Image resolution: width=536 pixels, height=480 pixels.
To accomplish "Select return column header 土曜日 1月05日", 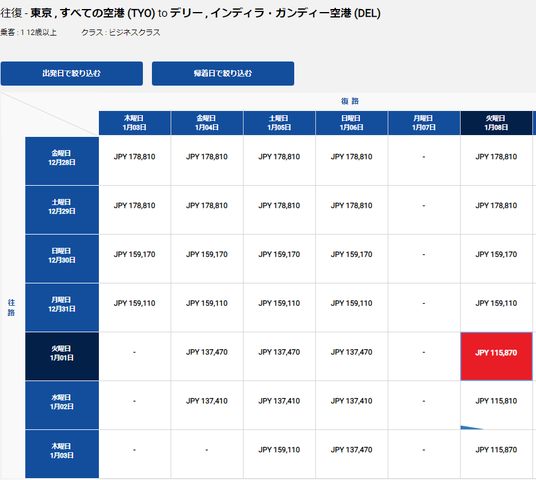I will 279,123.
